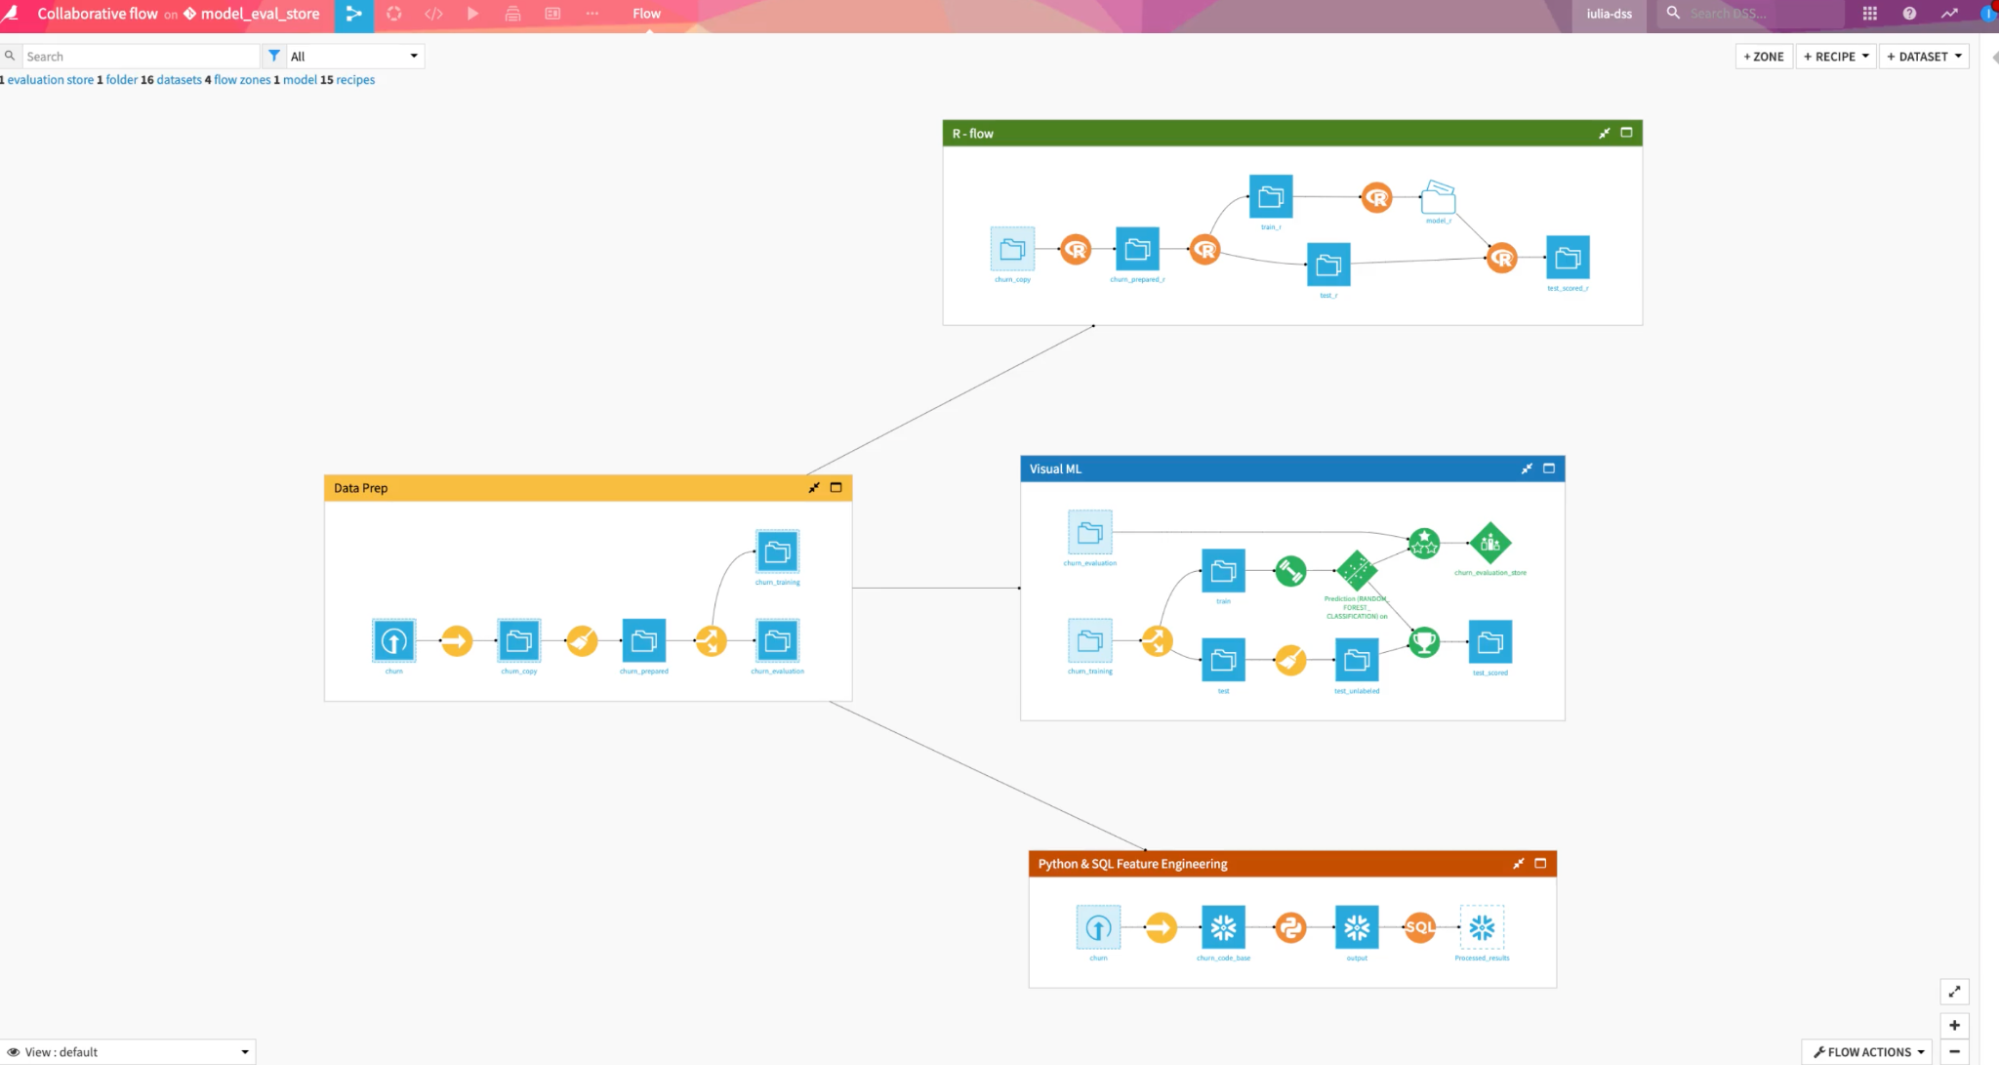Select the churn_evaluation_store diamond icon
This screenshot has height=1065, width=1999.
(1491, 541)
